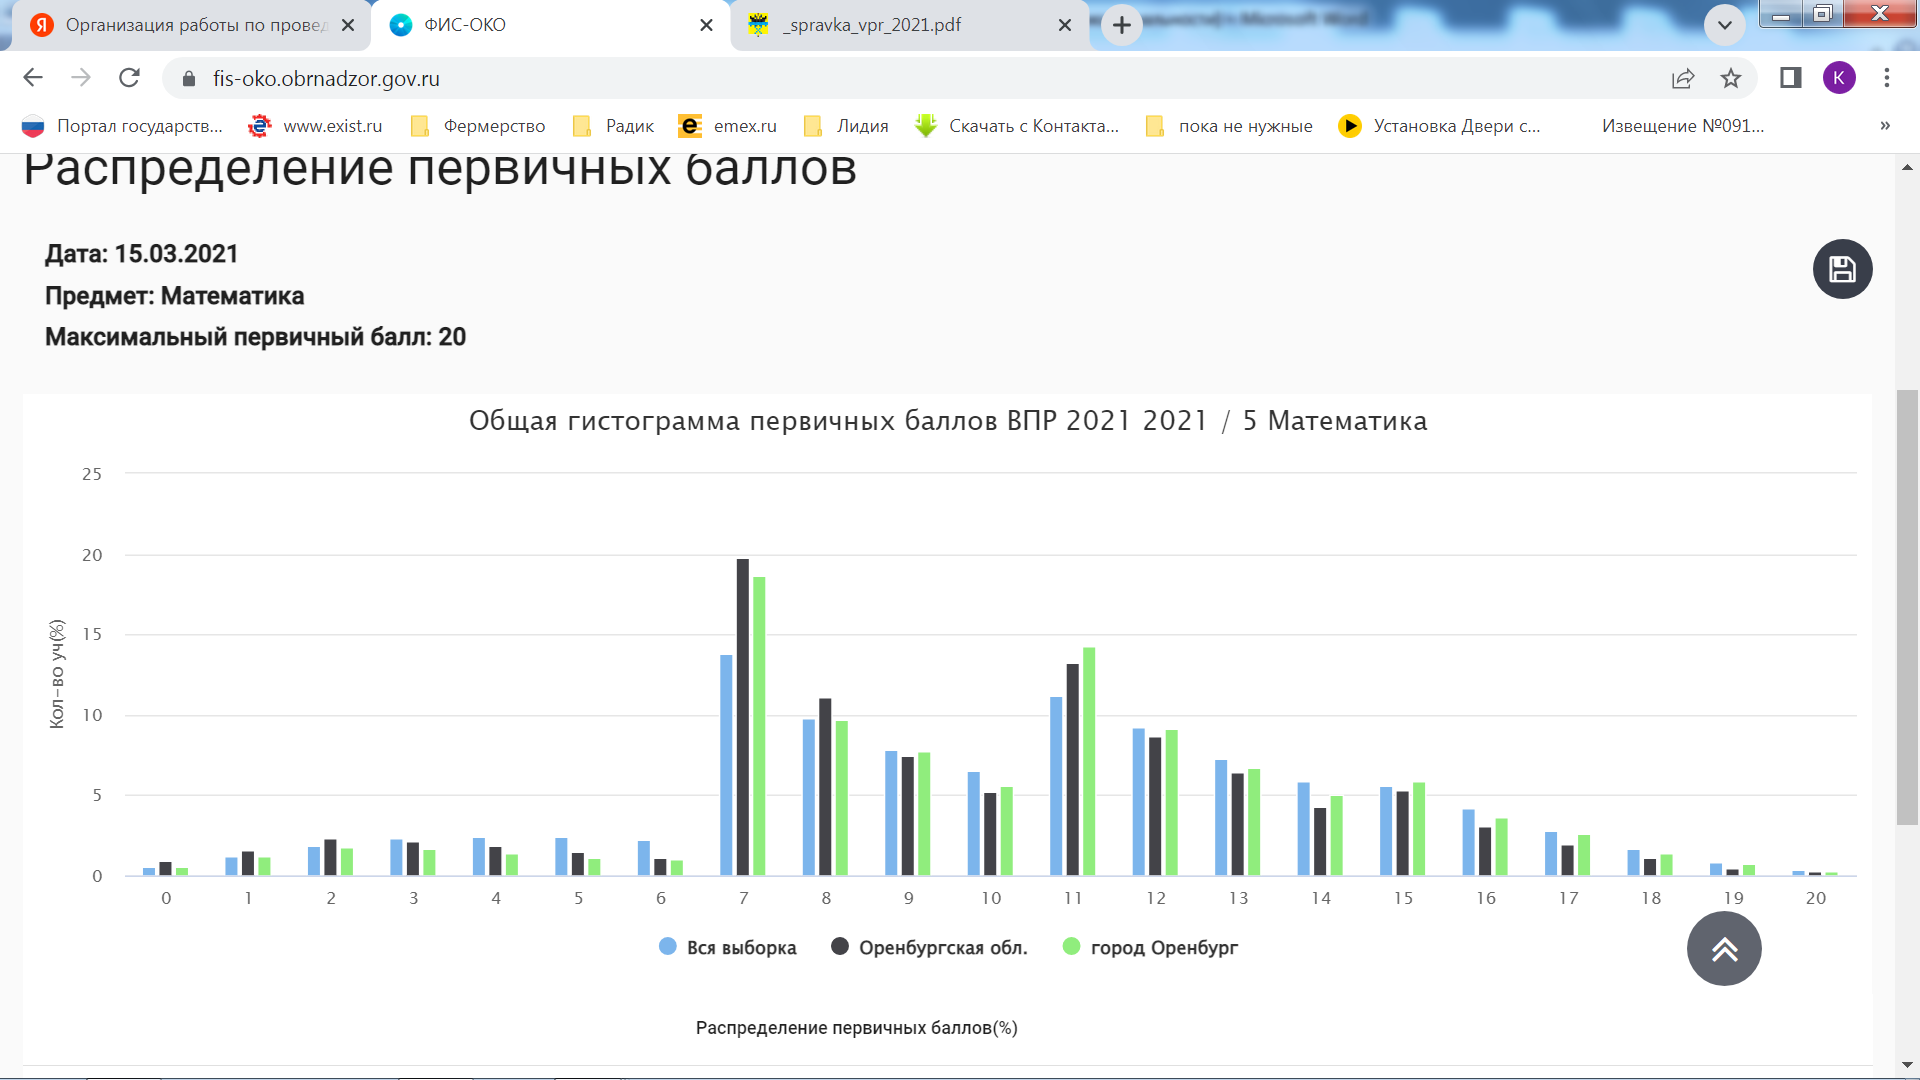Click the x-axis label 20
The width and height of the screenshot is (1920, 1080).
tap(1816, 898)
